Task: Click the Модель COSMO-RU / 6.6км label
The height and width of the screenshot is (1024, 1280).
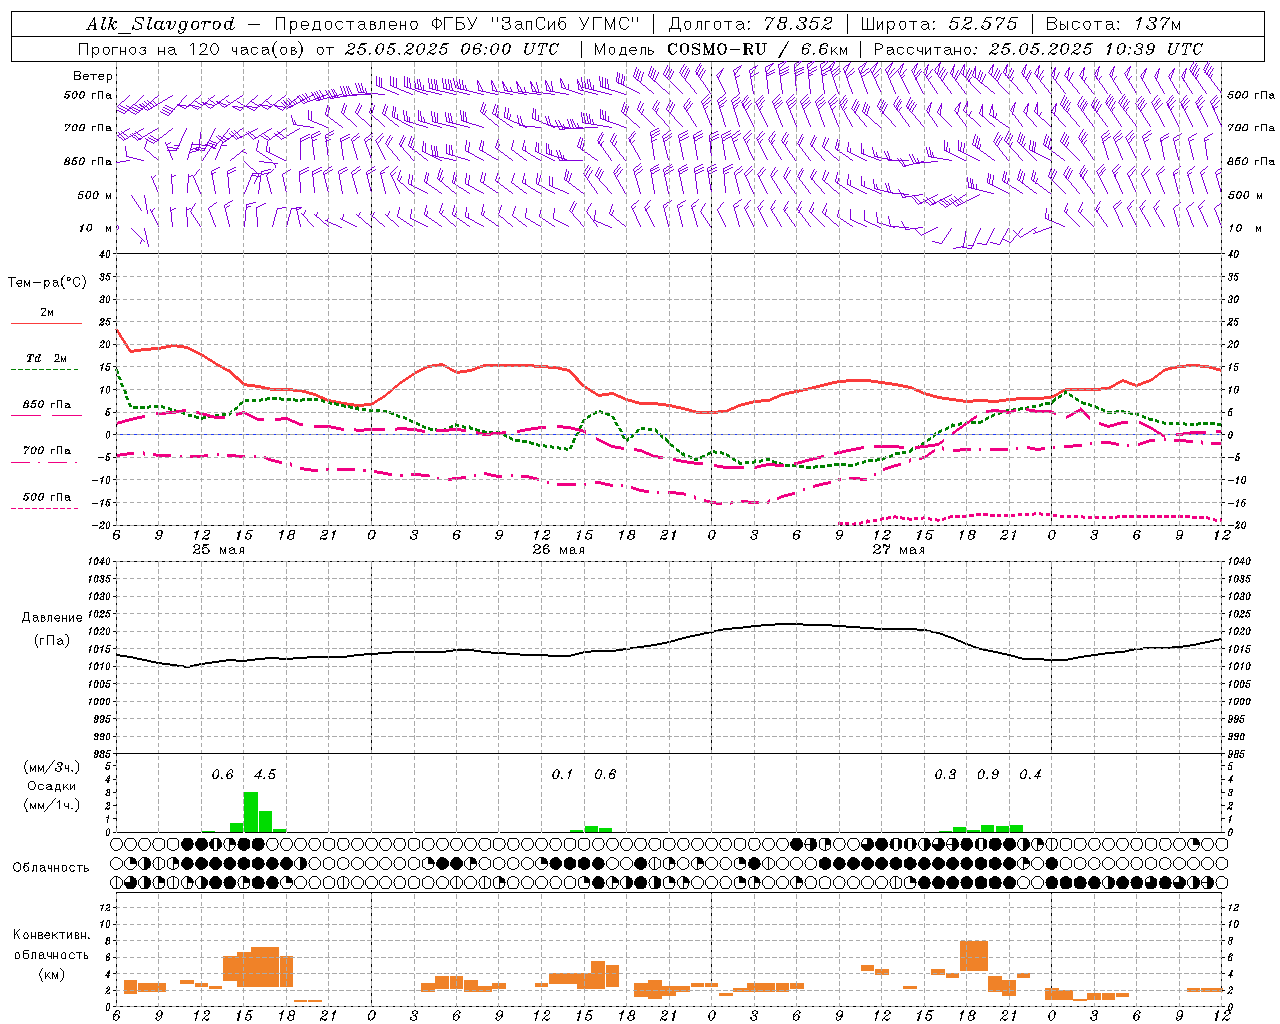Action: (721, 49)
